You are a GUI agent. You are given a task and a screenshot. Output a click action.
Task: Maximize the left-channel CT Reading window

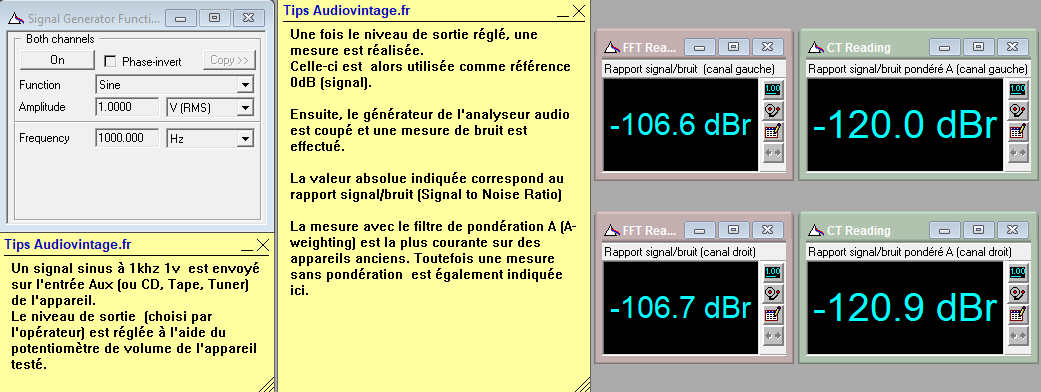pos(978,47)
